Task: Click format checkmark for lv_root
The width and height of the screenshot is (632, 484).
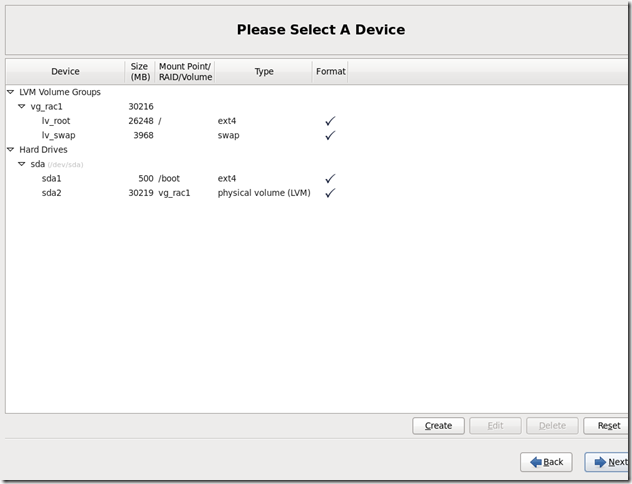Action: 330,120
